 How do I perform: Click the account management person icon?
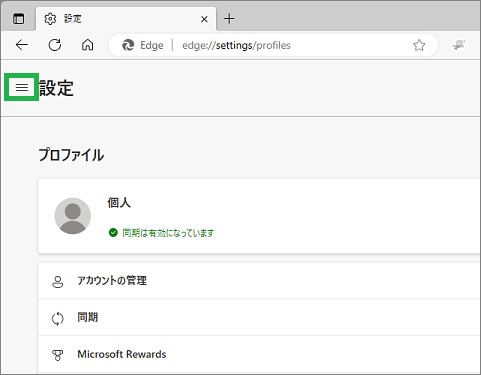pos(58,282)
